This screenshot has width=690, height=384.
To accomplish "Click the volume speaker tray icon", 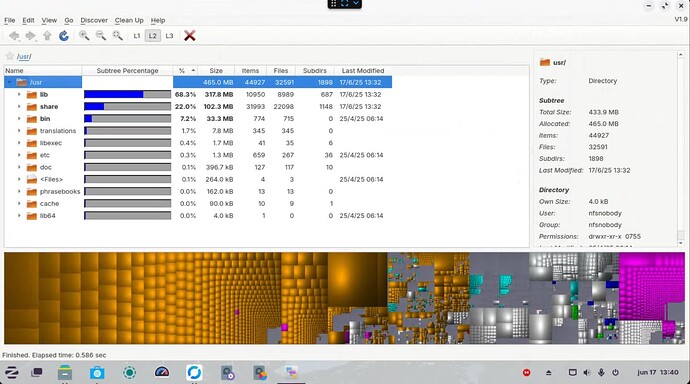I will click(x=587, y=373).
